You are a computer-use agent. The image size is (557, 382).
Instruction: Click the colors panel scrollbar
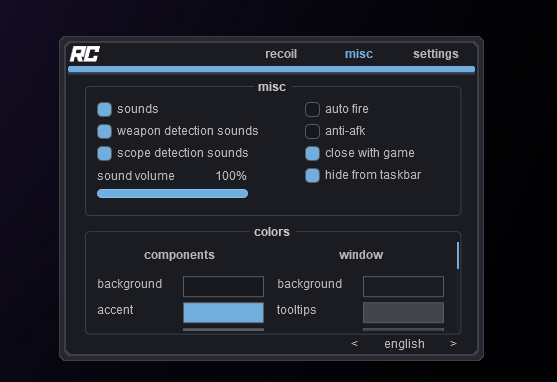(458, 255)
